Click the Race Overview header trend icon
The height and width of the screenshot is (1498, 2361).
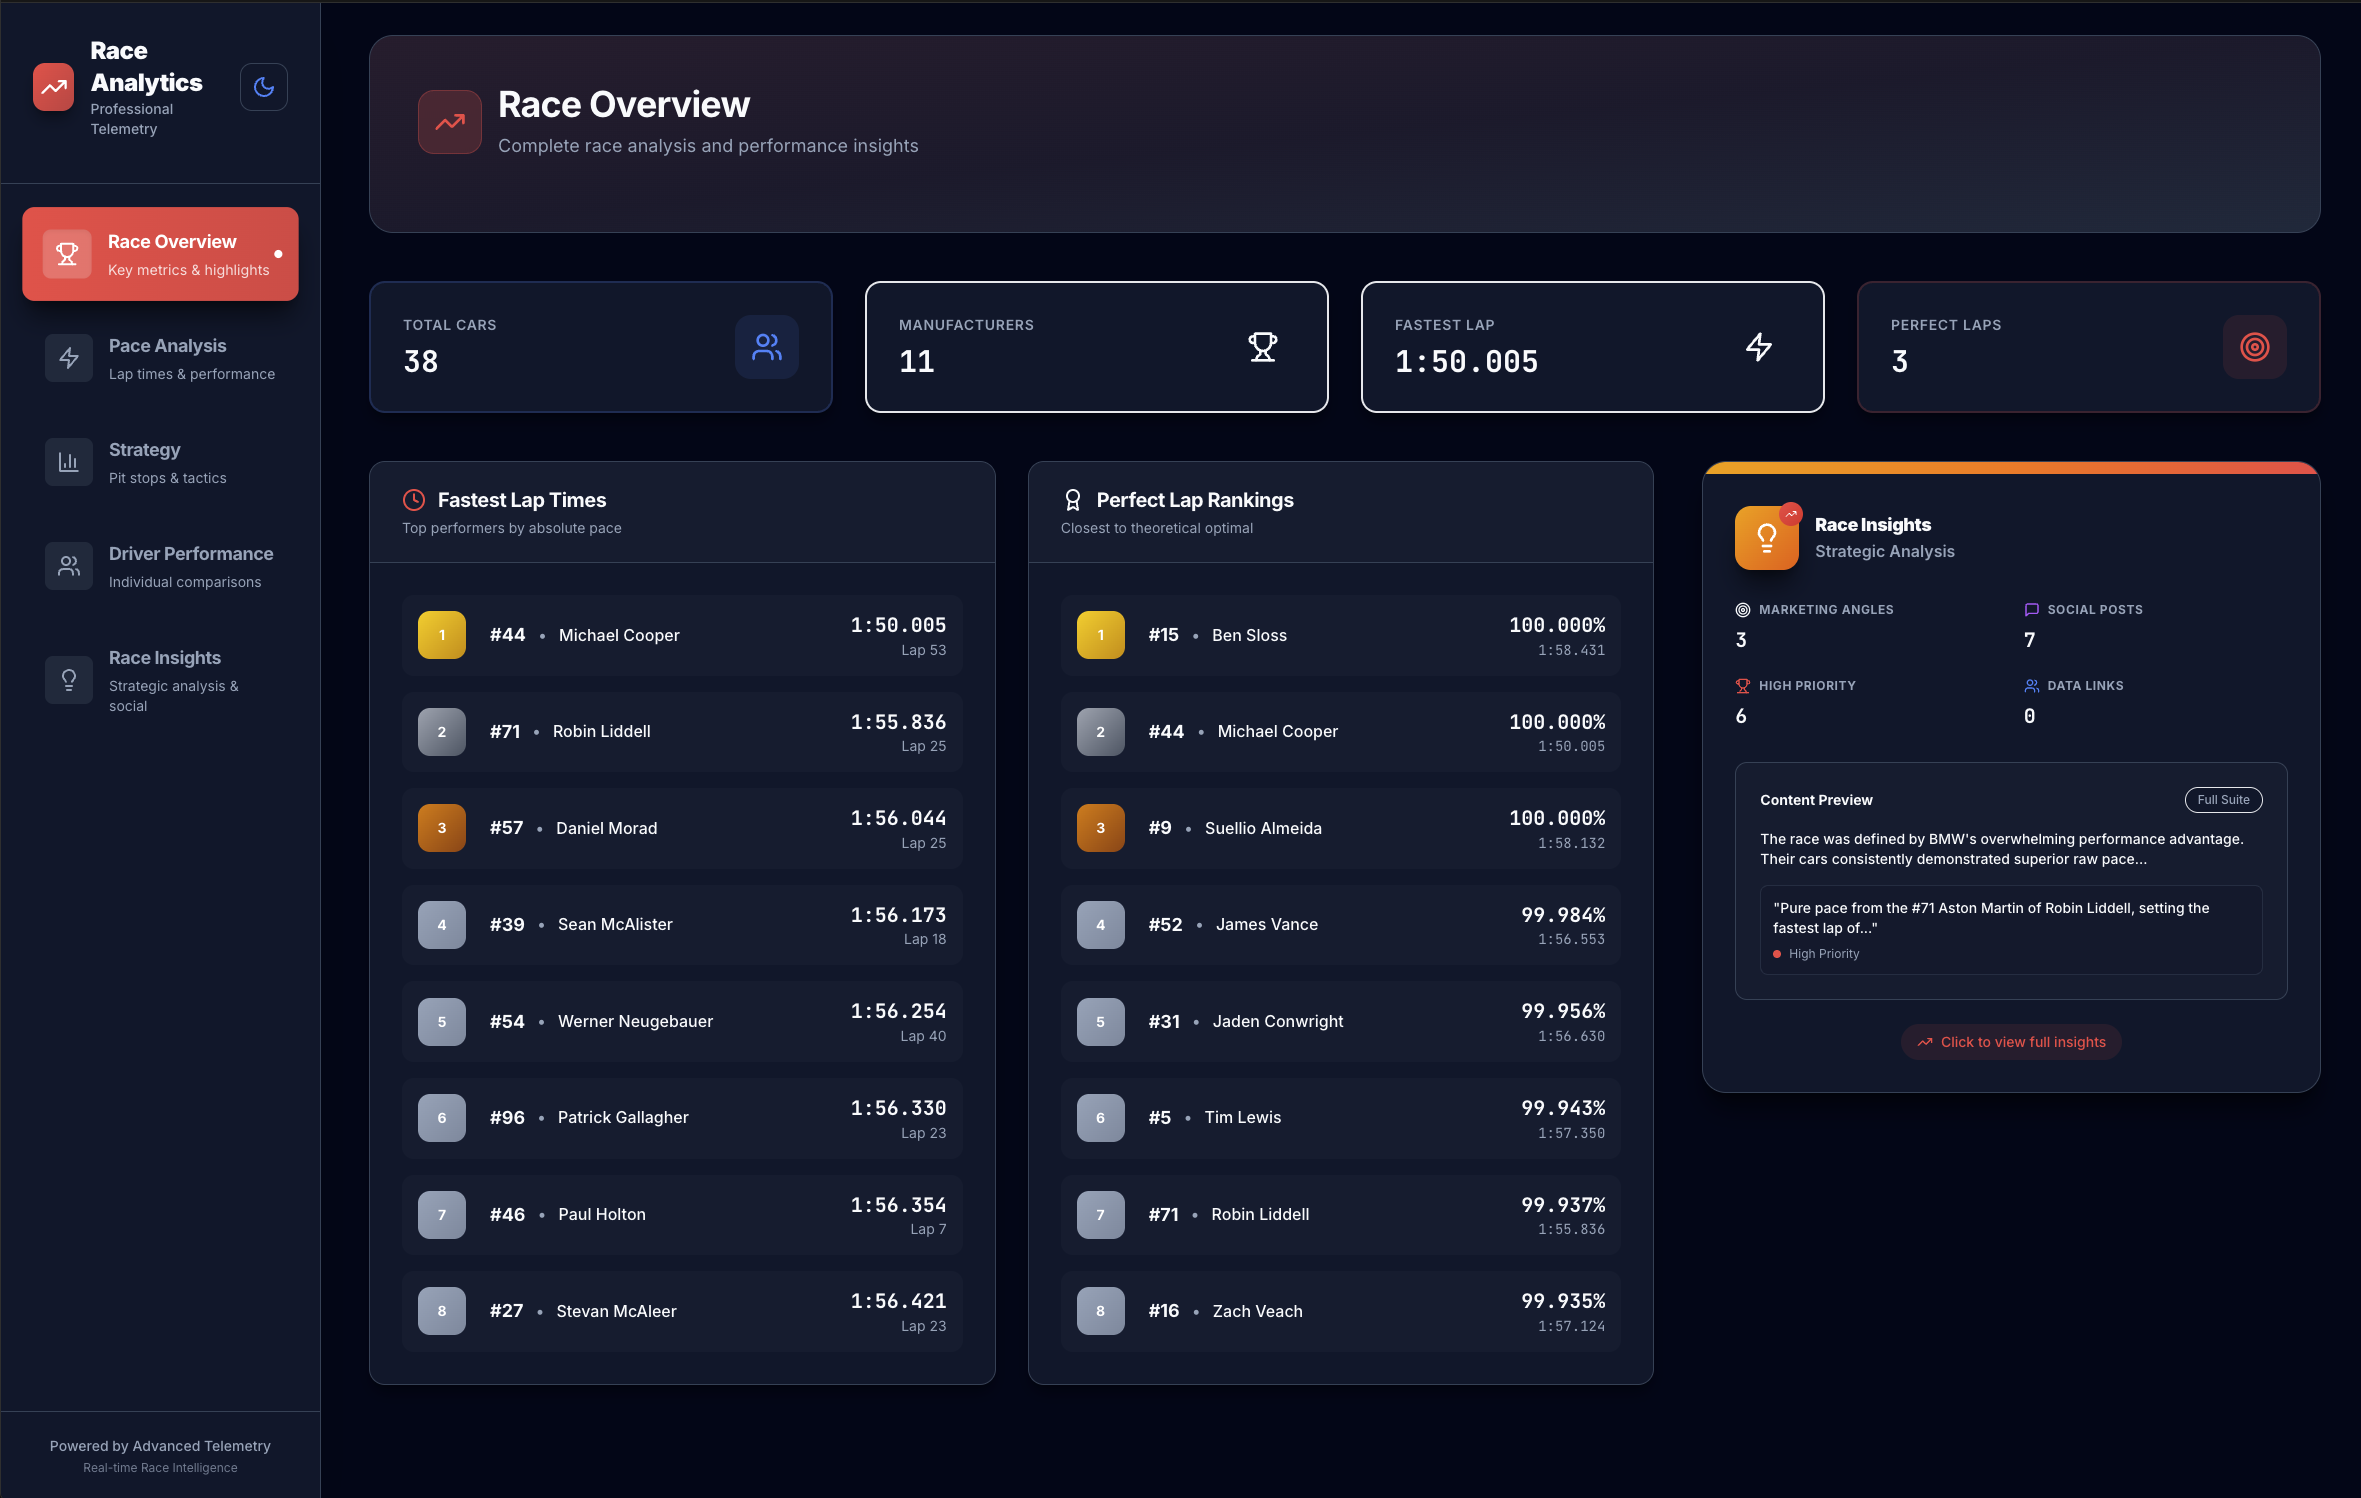tap(450, 122)
